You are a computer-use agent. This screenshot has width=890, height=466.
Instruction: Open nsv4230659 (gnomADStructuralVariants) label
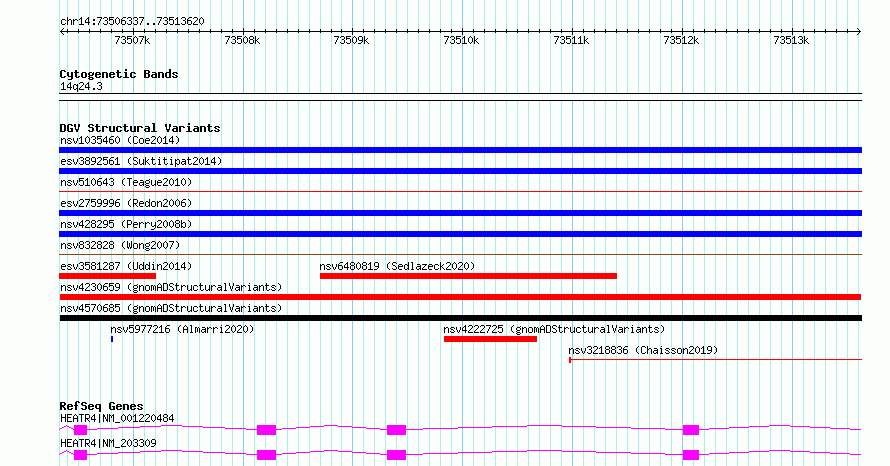coord(171,287)
